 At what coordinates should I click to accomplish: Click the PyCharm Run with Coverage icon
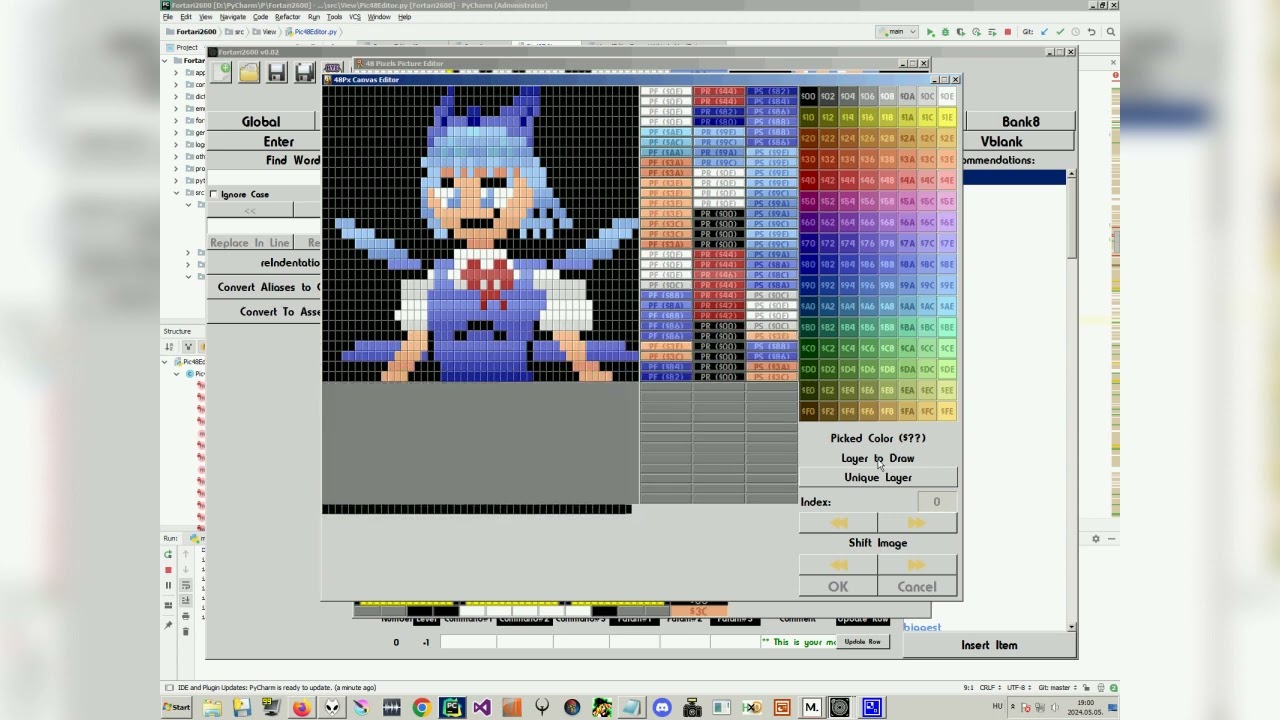coord(961,32)
